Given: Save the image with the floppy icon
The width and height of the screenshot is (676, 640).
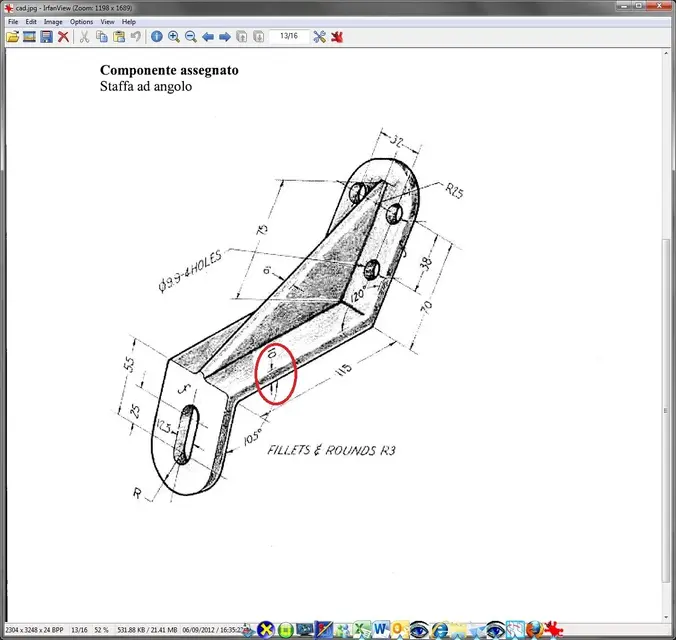Looking at the screenshot, I should [46, 37].
